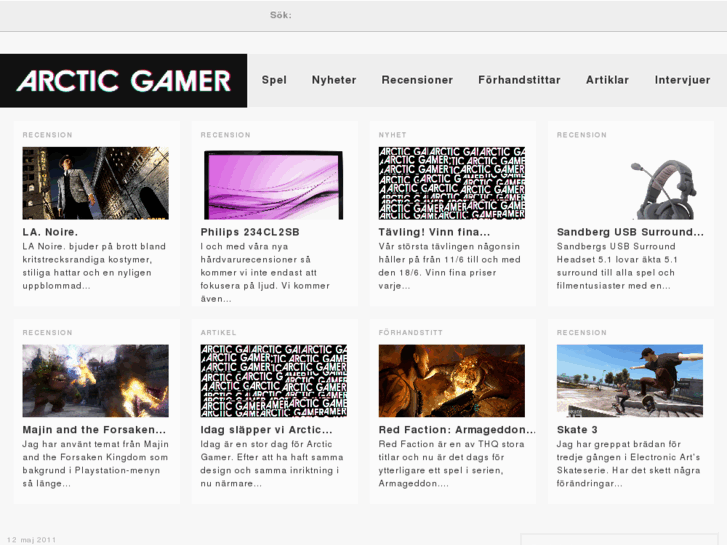Open Idag släpper vi Arctic... headline
This screenshot has height=545, width=727.
pos(266,430)
